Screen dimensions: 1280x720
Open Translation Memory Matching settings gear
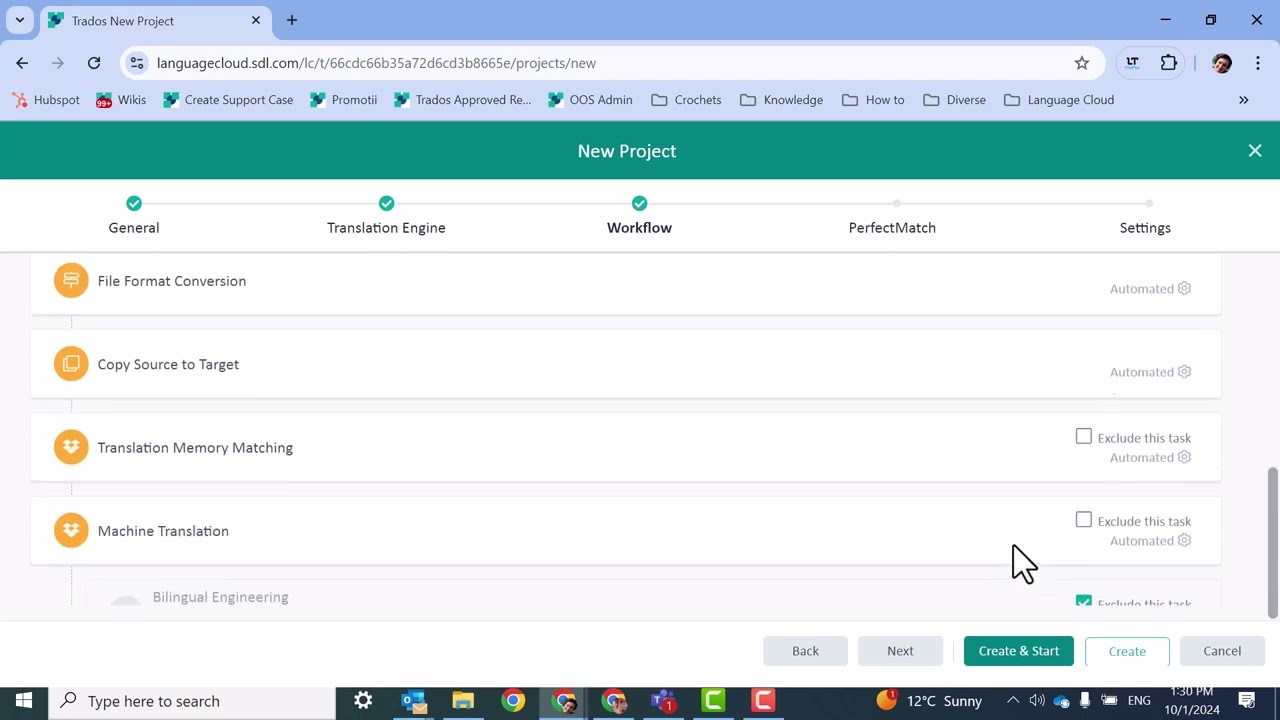tap(1184, 457)
